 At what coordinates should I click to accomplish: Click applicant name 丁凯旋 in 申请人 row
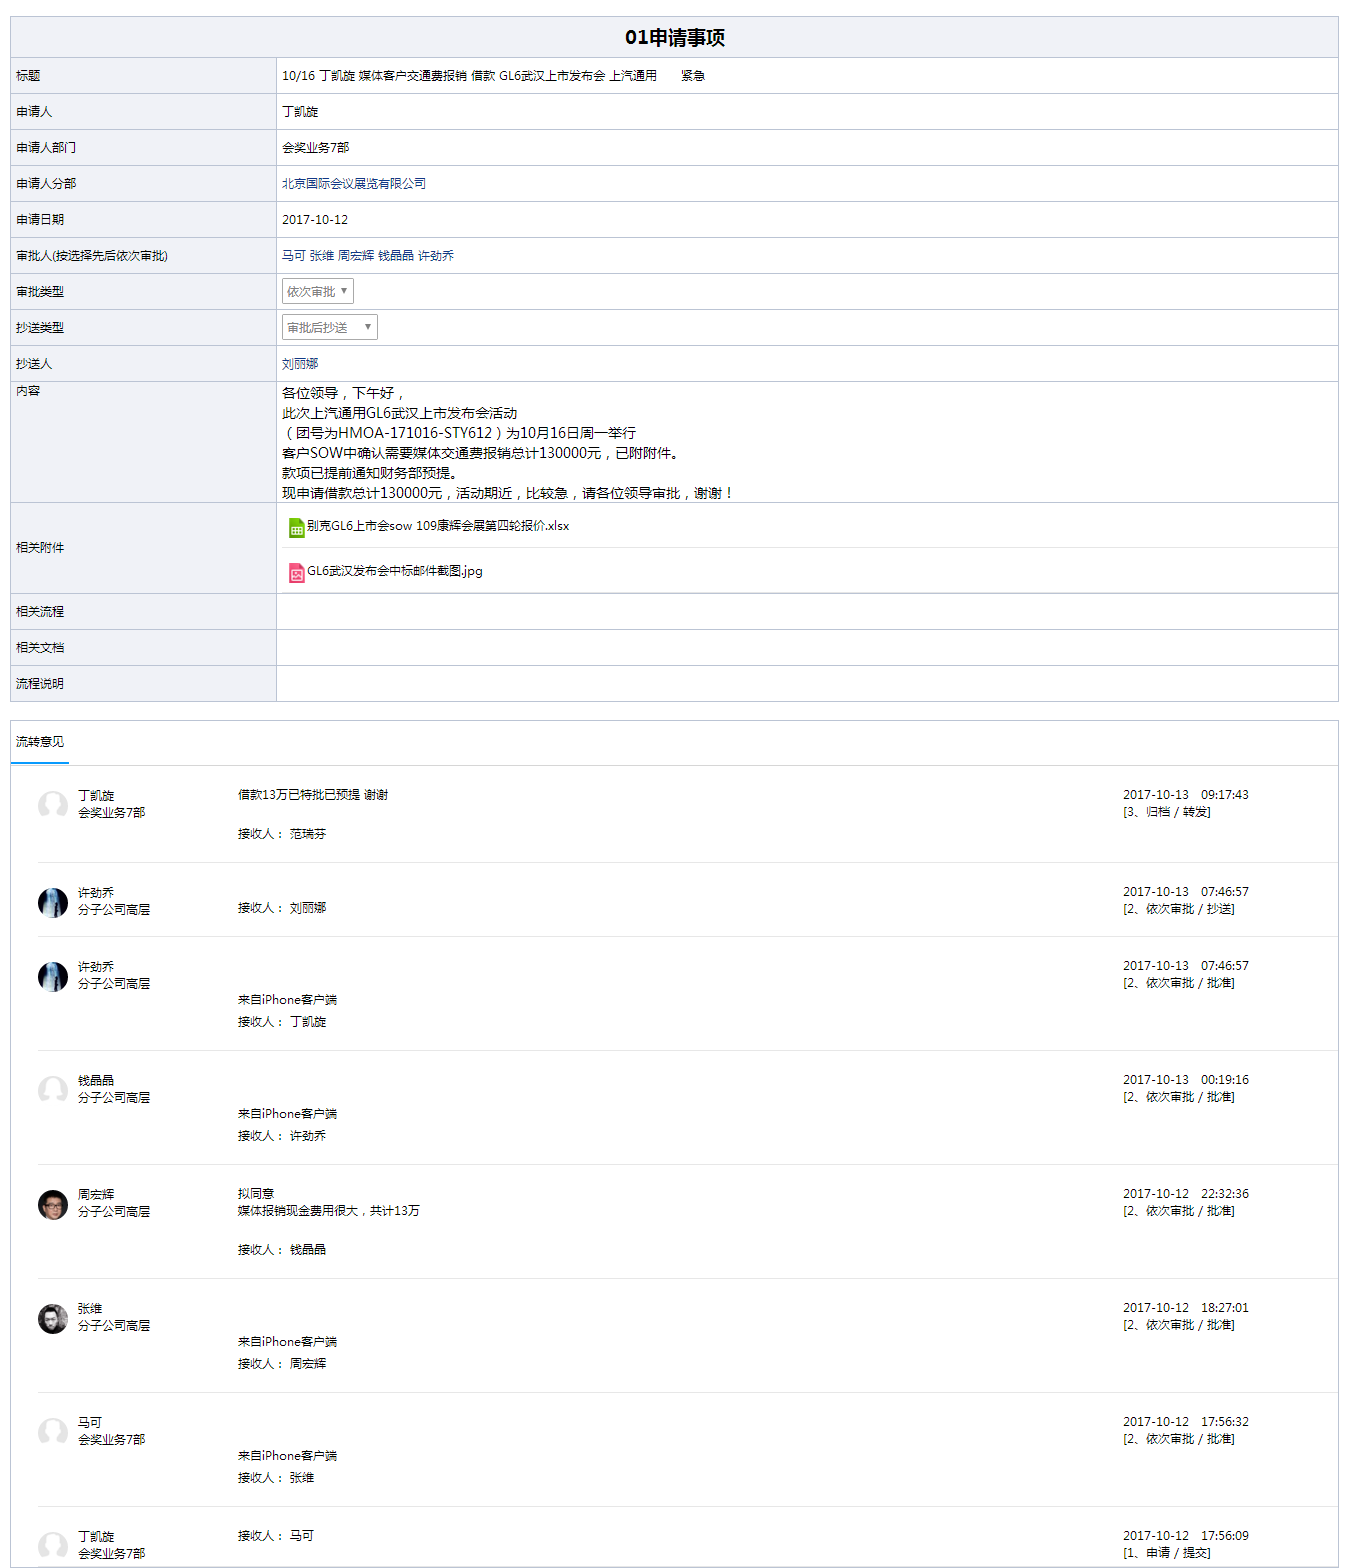pos(300,112)
